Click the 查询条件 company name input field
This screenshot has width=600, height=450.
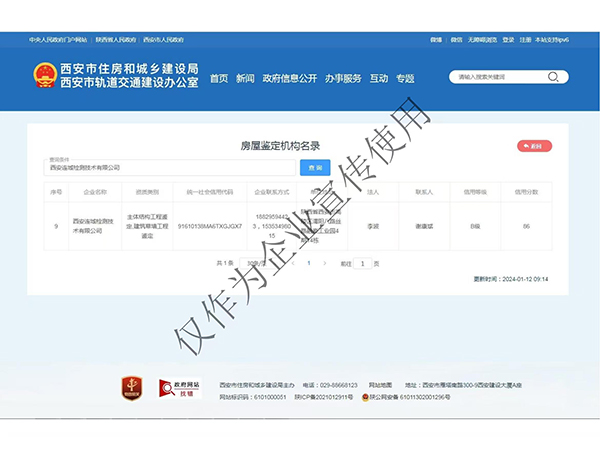pos(172,167)
